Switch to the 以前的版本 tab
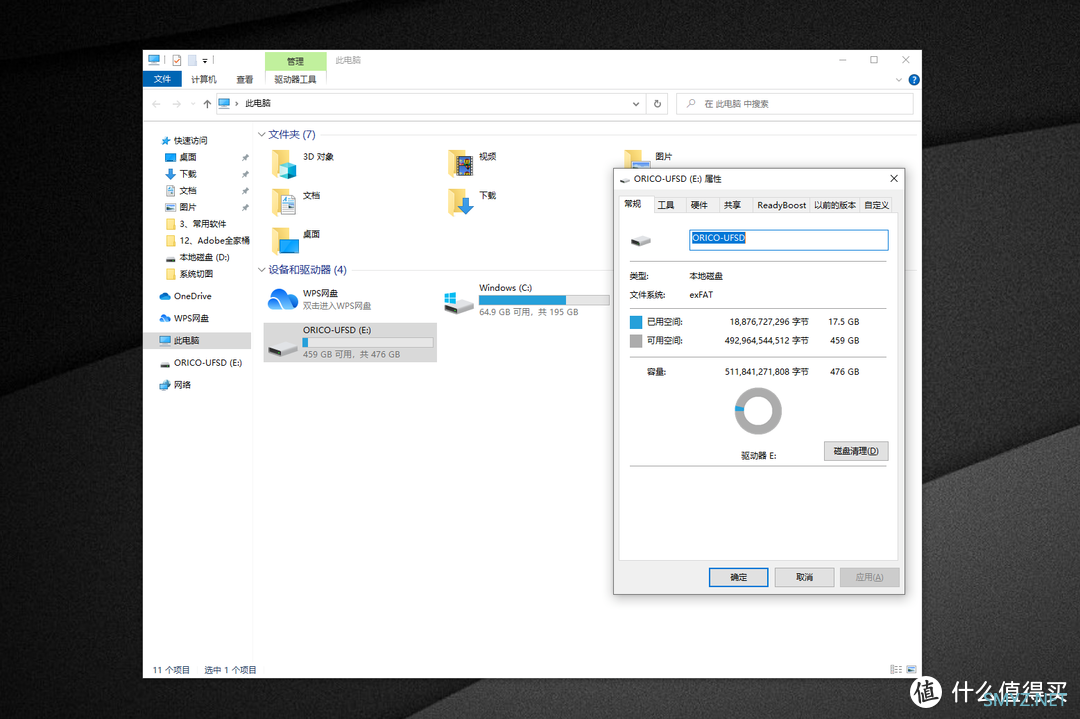This screenshot has width=1080, height=719. (x=835, y=205)
